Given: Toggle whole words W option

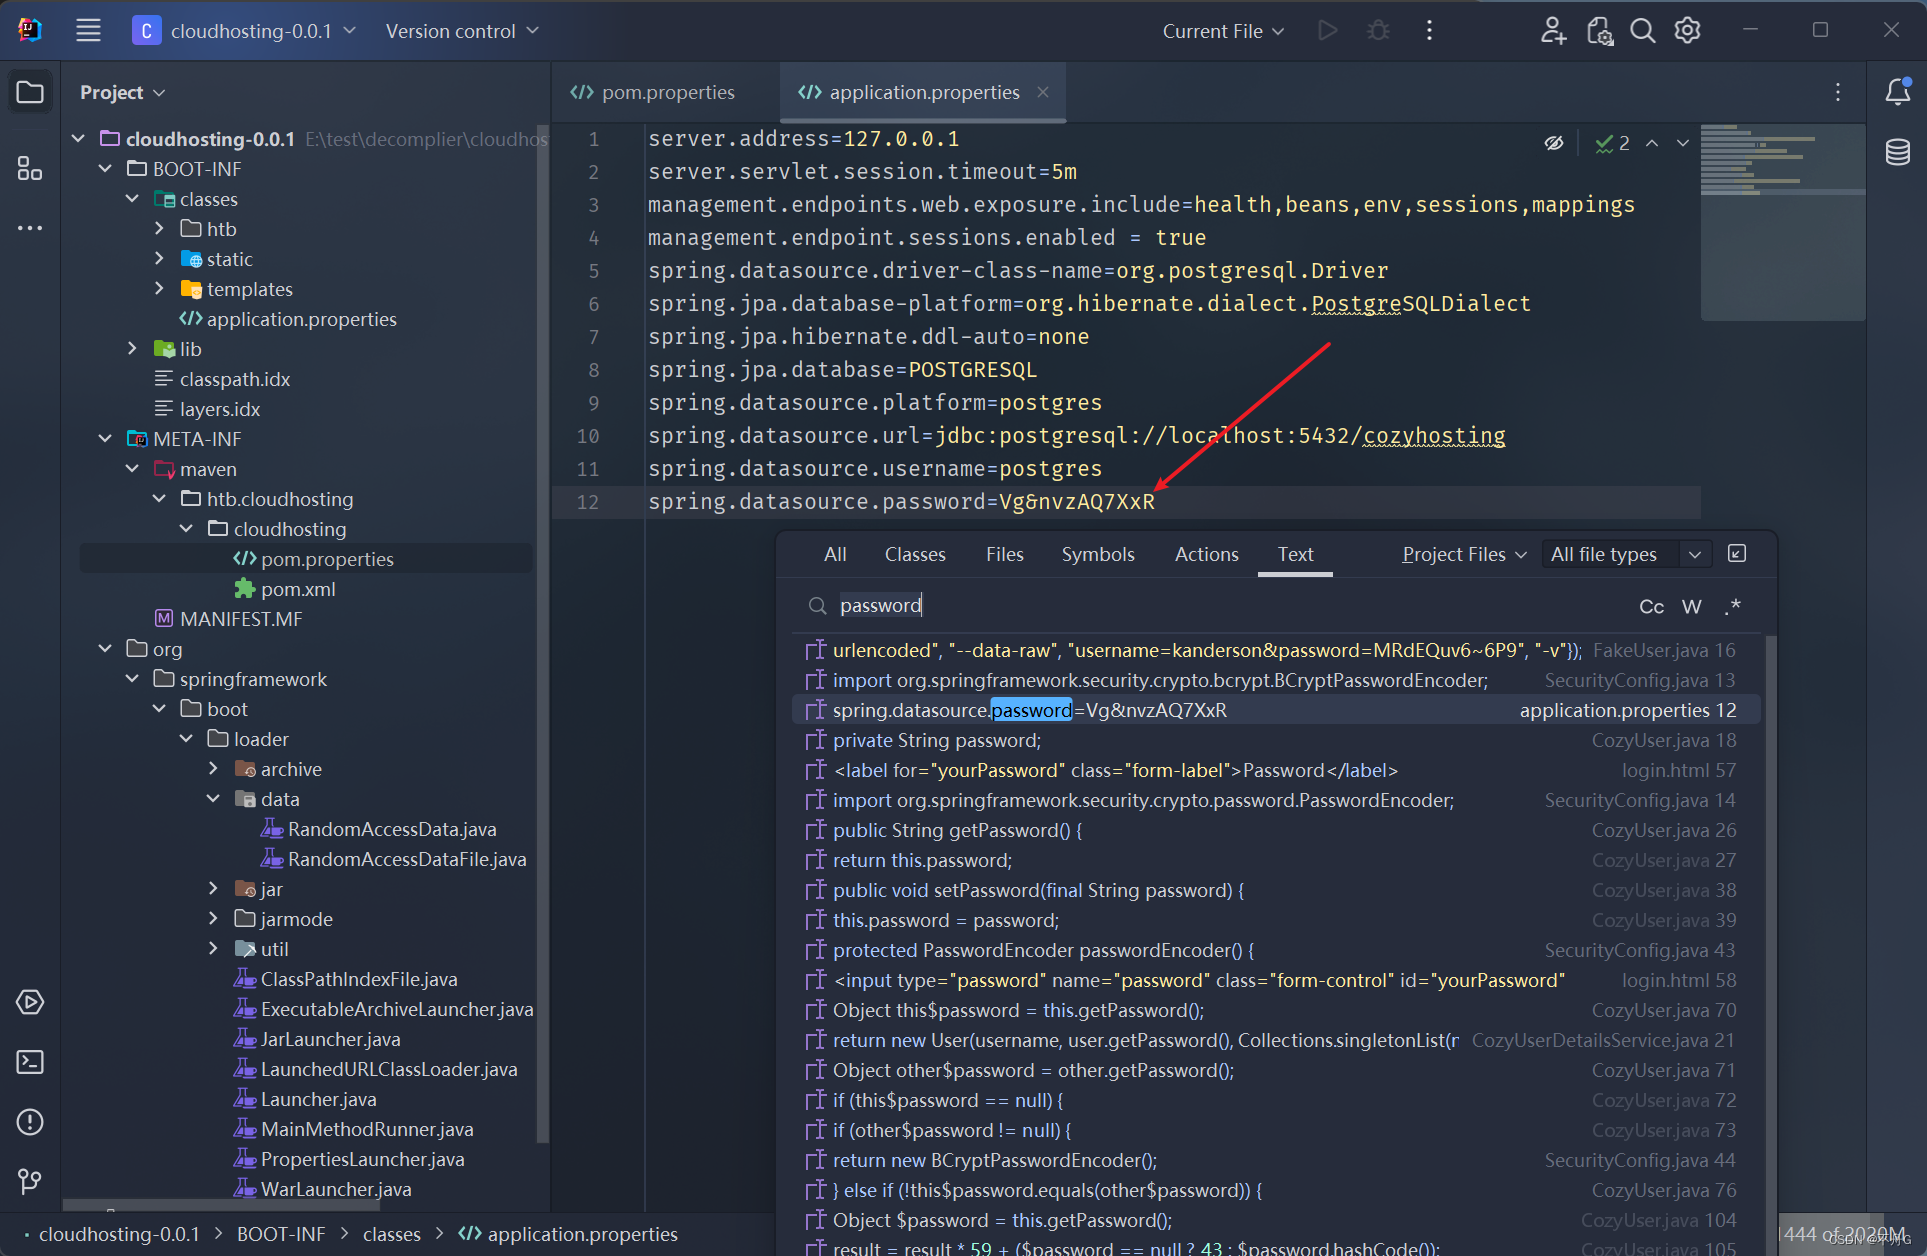Looking at the screenshot, I should point(1691,607).
